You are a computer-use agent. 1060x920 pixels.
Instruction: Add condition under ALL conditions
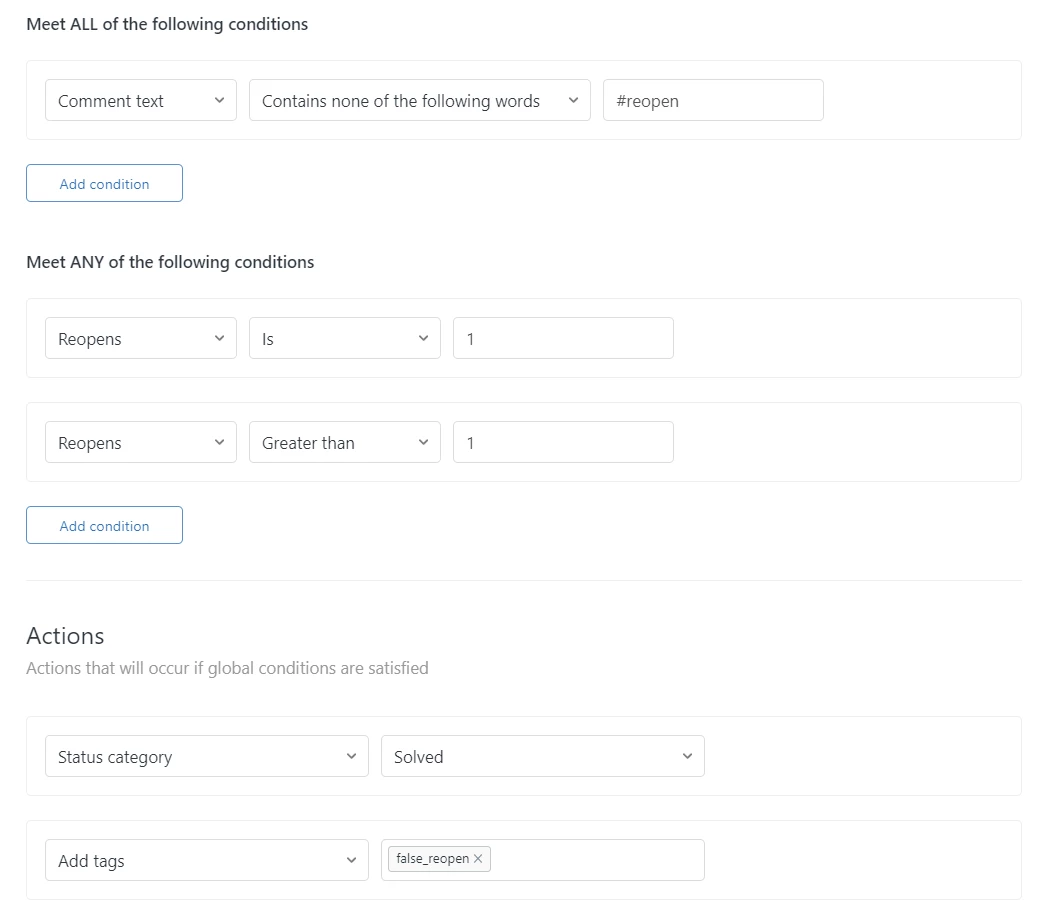point(104,184)
